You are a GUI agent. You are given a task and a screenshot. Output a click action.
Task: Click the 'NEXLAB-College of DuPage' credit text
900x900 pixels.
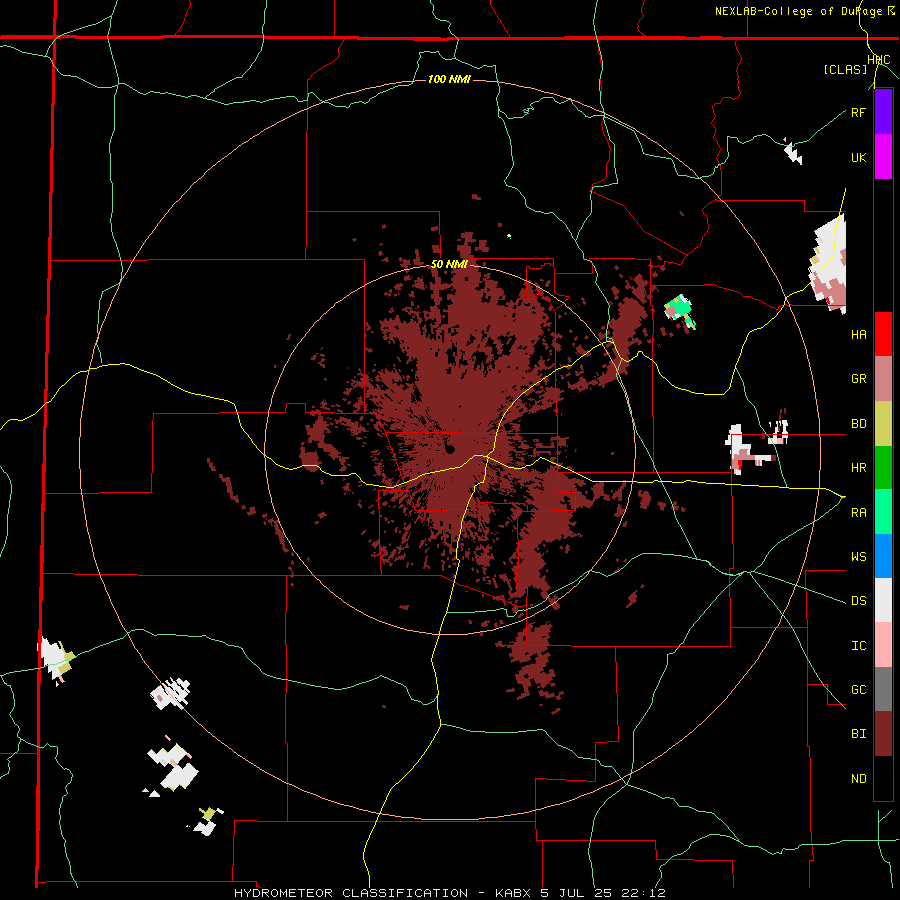pos(800,11)
